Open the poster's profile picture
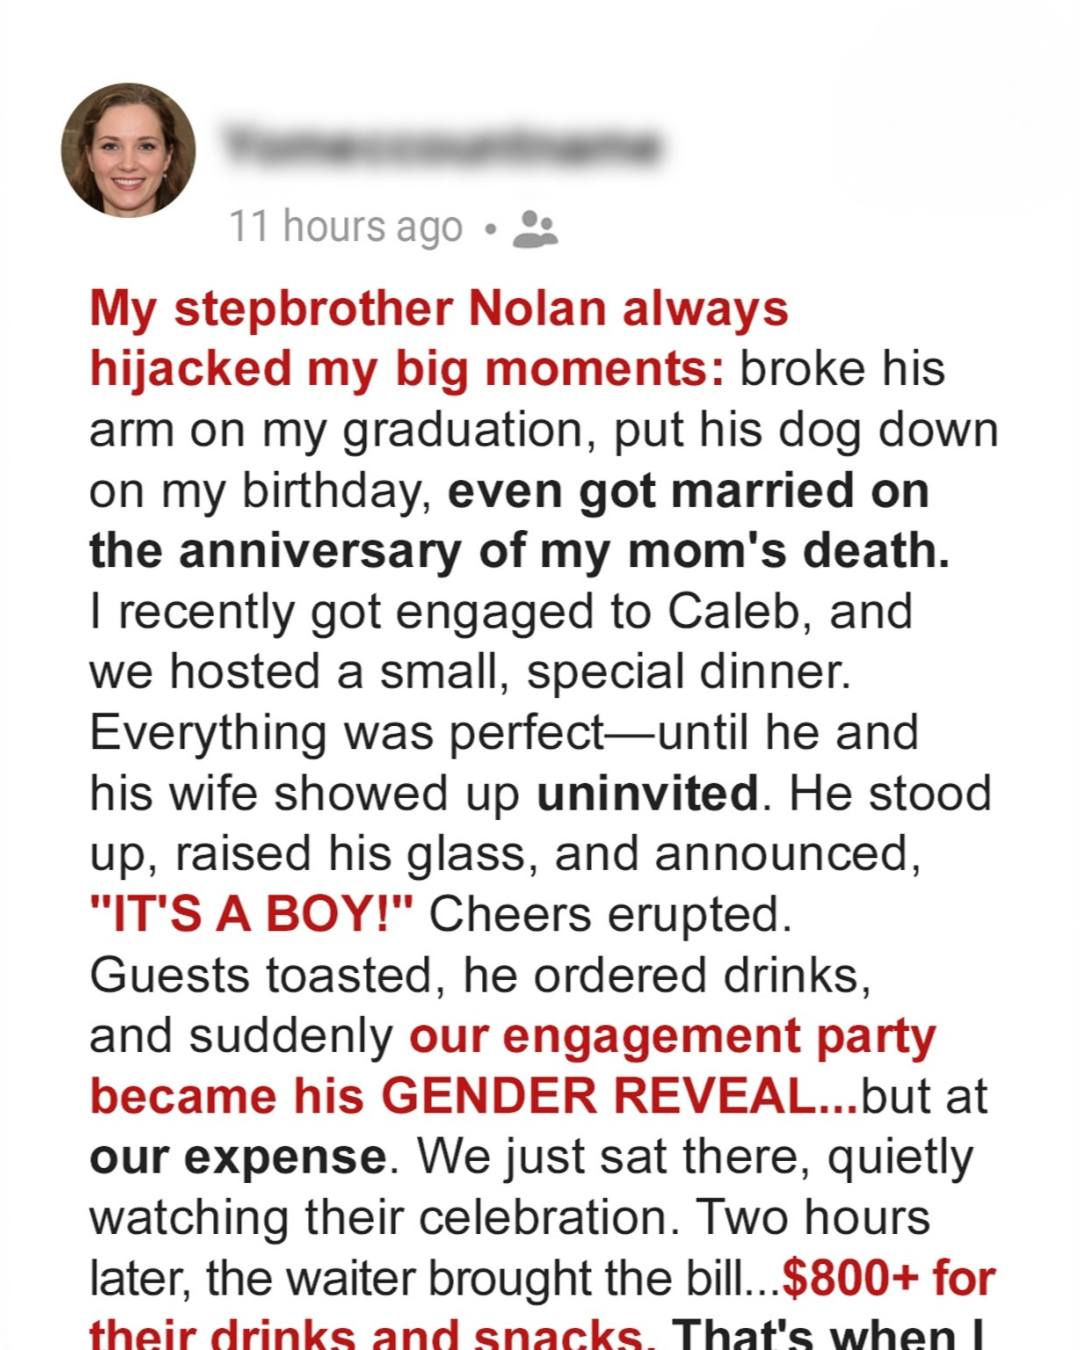 point(128,150)
